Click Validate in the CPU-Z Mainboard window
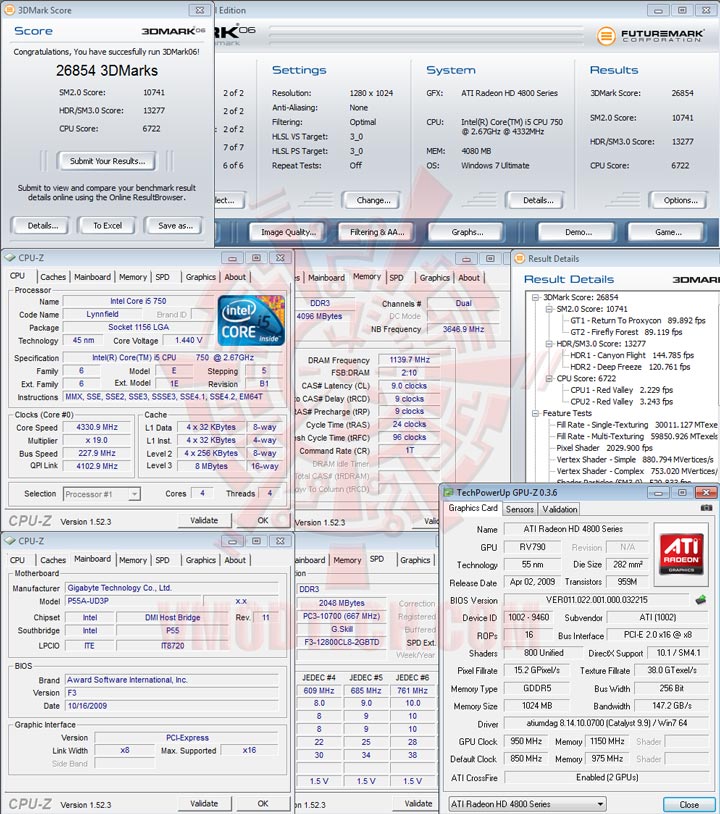Image resolution: width=720 pixels, height=814 pixels. pyautogui.click(x=204, y=804)
